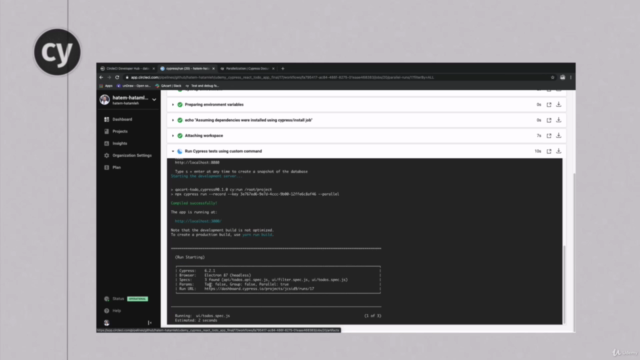Click the running spinner on Run Cypress tests
Viewport: 640px width, 360px height.
(180, 151)
